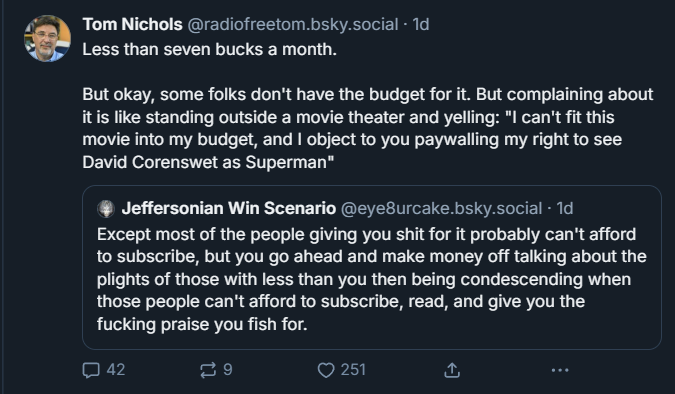
Task: Open Tom Nichols' profile picture
Action: tap(47, 38)
